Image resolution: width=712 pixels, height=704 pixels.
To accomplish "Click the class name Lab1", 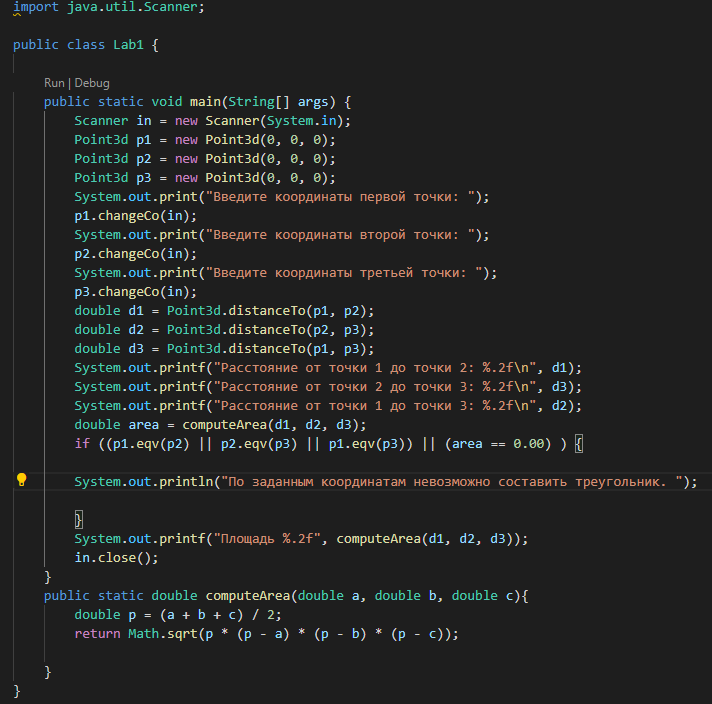I will (128, 45).
